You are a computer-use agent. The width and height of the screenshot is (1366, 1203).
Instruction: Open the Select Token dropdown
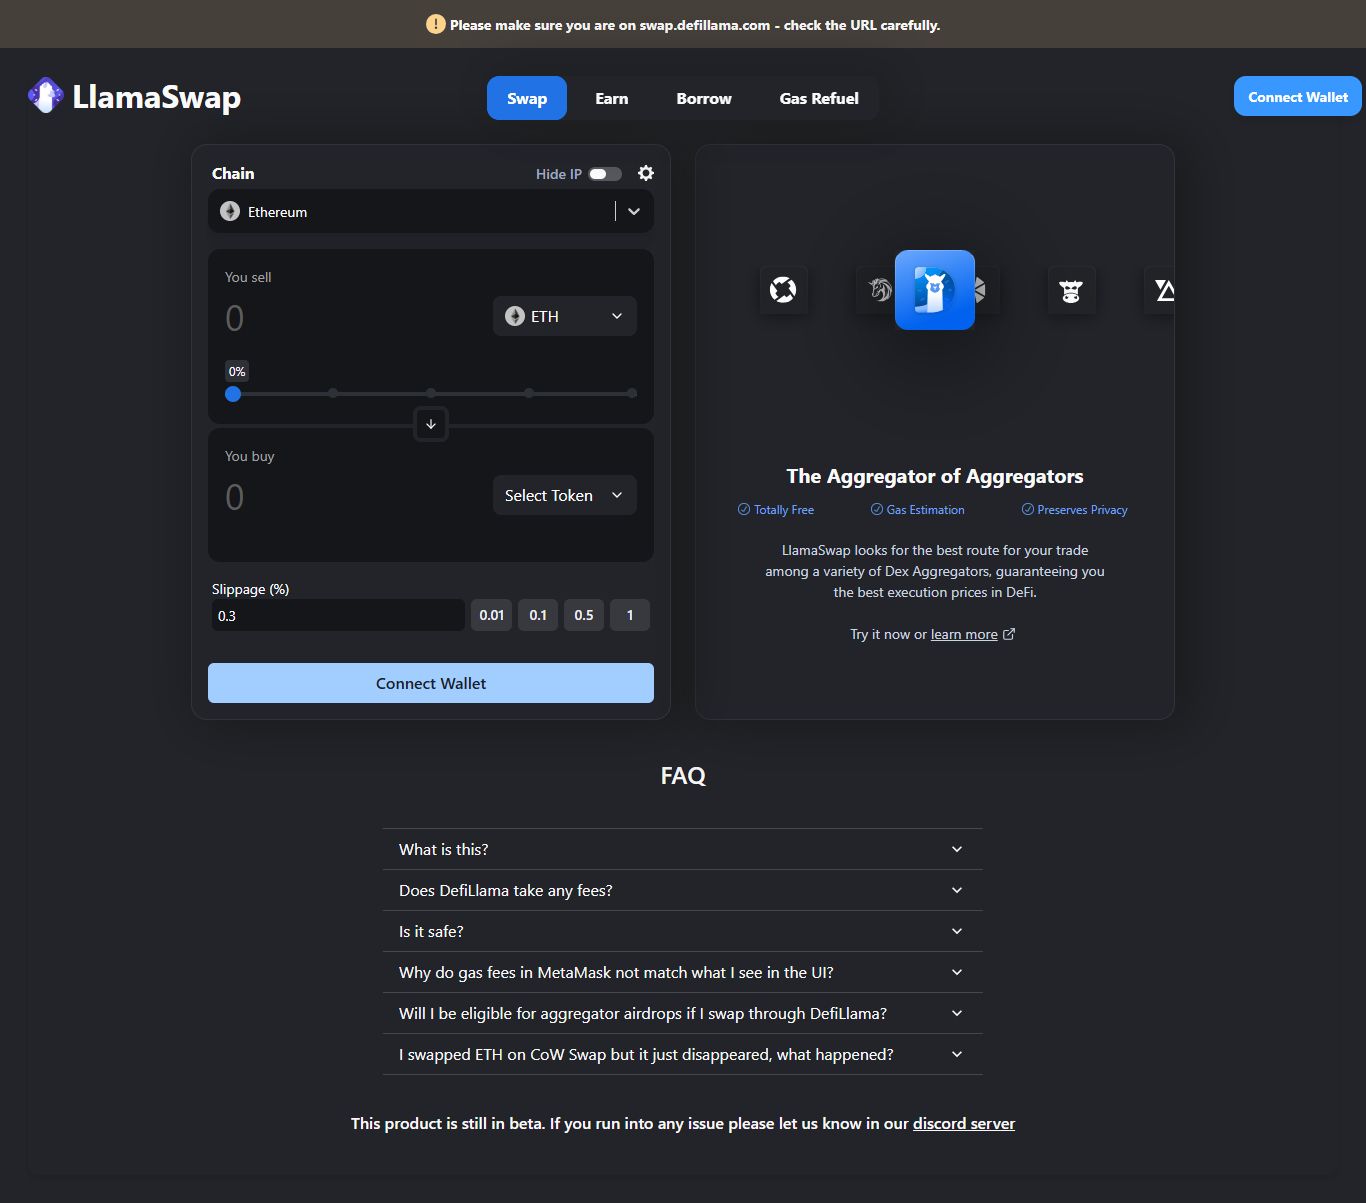pos(565,495)
